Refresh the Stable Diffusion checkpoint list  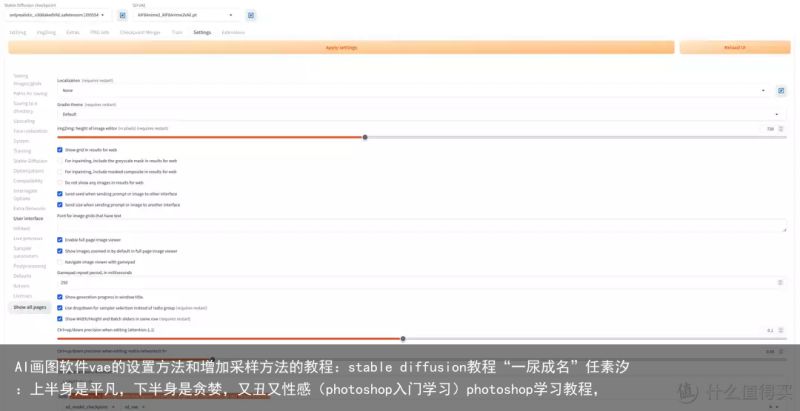122,15
